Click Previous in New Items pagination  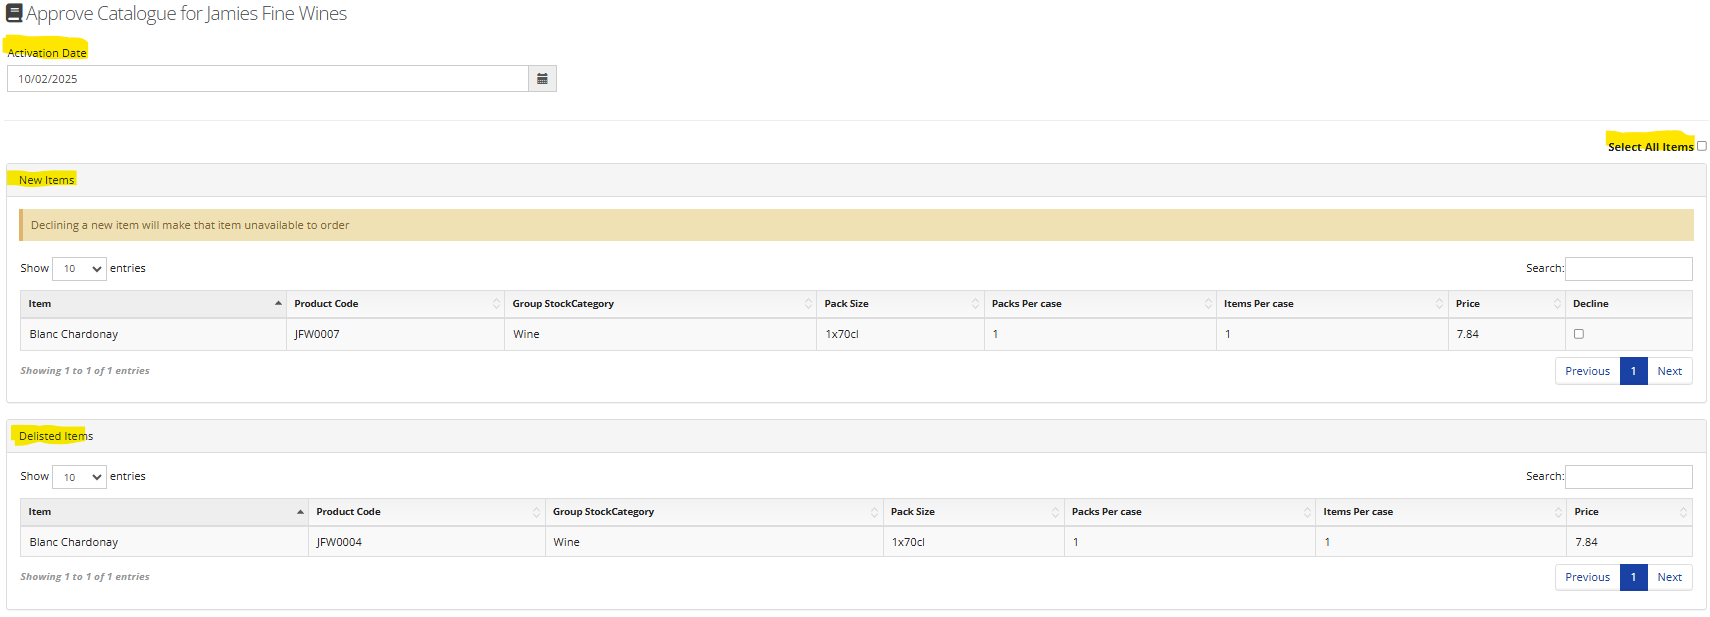[x=1587, y=371]
